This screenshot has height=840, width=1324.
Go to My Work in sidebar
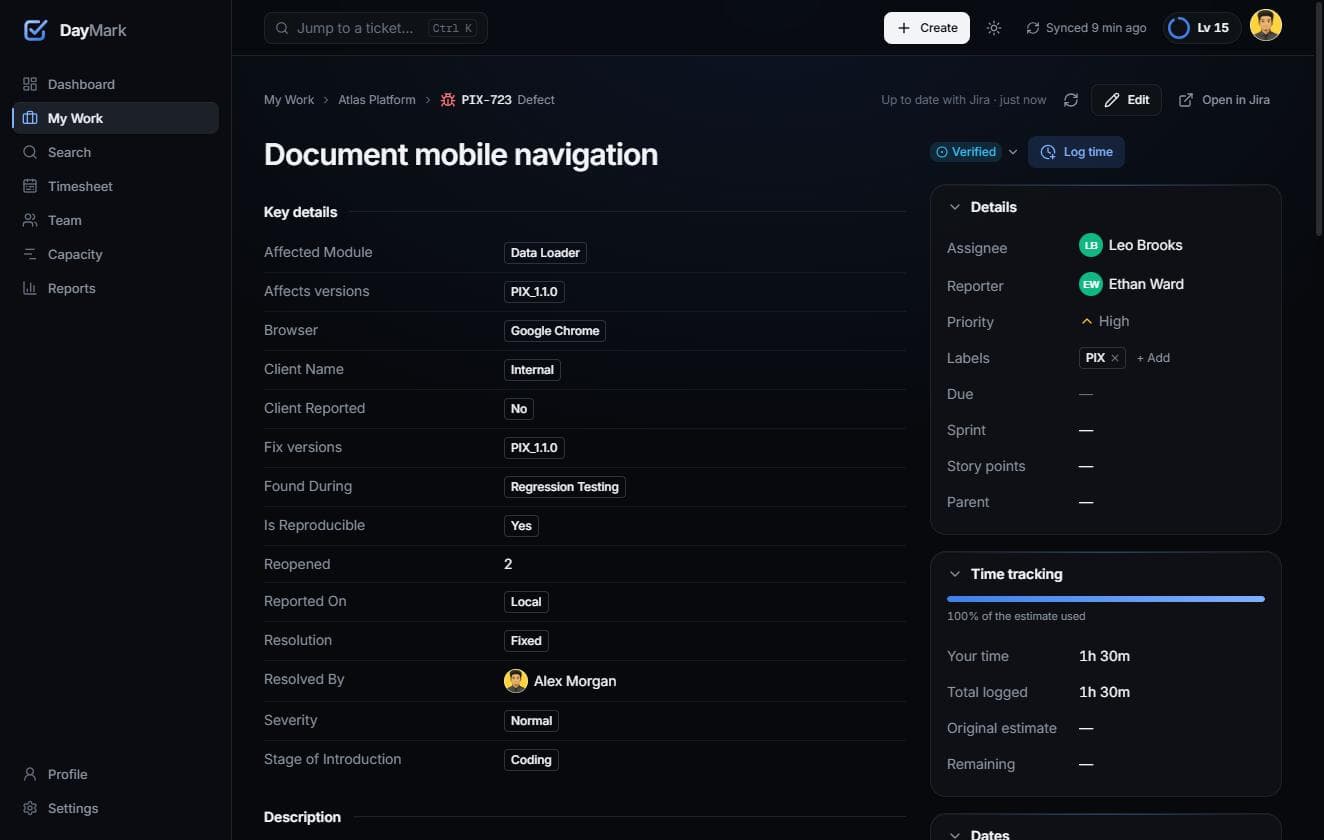pos(115,118)
